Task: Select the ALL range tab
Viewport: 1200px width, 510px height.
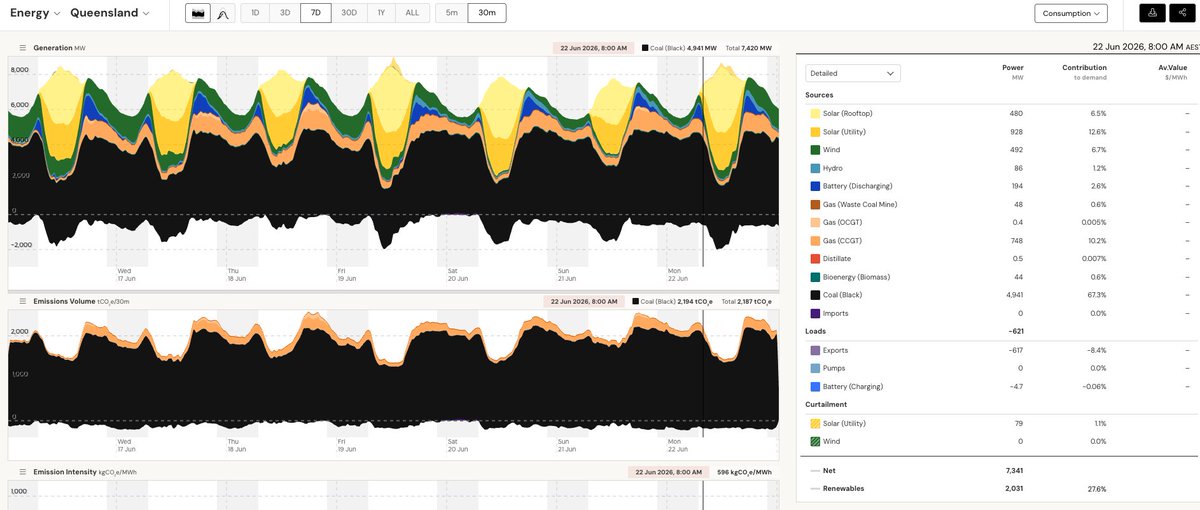Action: pyautogui.click(x=412, y=13)
